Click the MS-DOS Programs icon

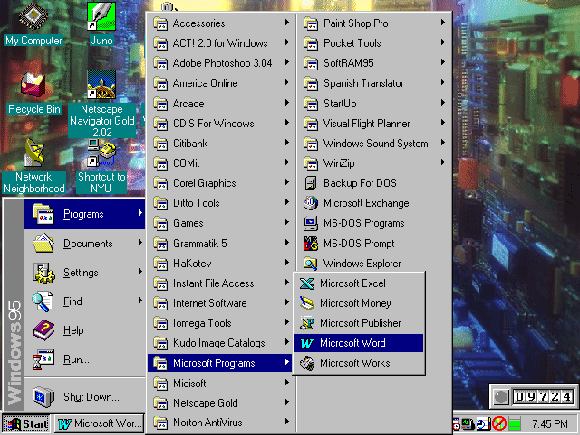(x=310, y=223)
